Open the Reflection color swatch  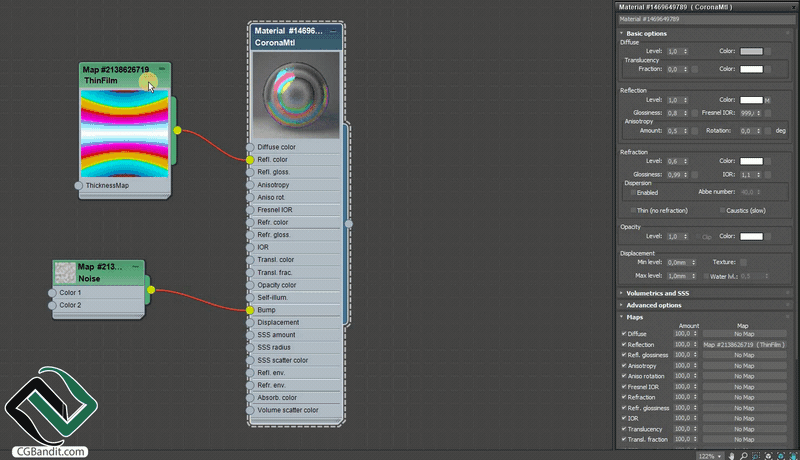[x=752, y=100]
